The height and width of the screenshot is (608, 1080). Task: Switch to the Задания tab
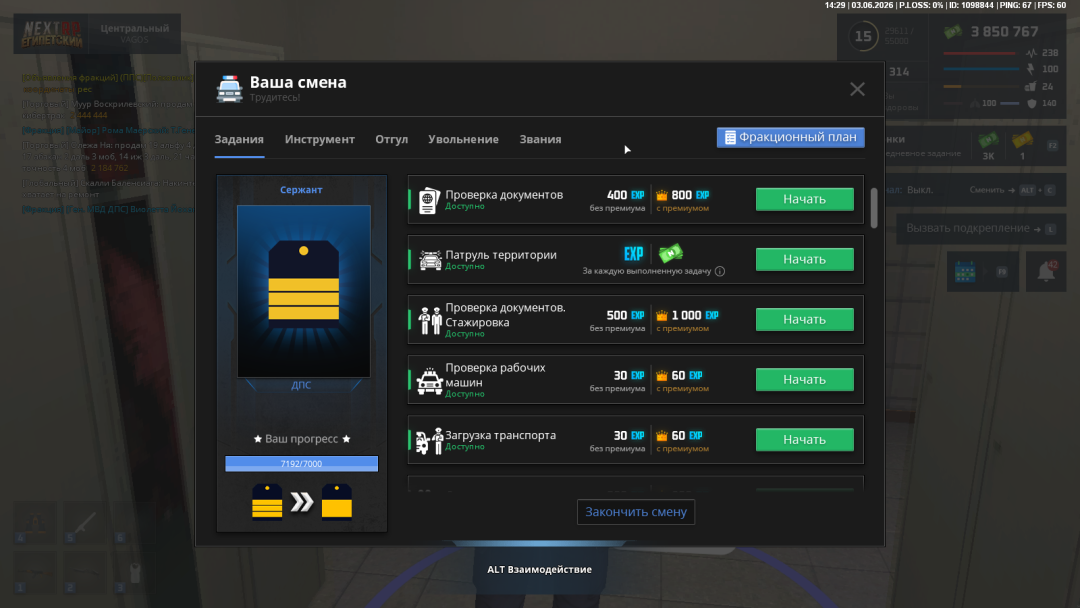click(239, 139)
